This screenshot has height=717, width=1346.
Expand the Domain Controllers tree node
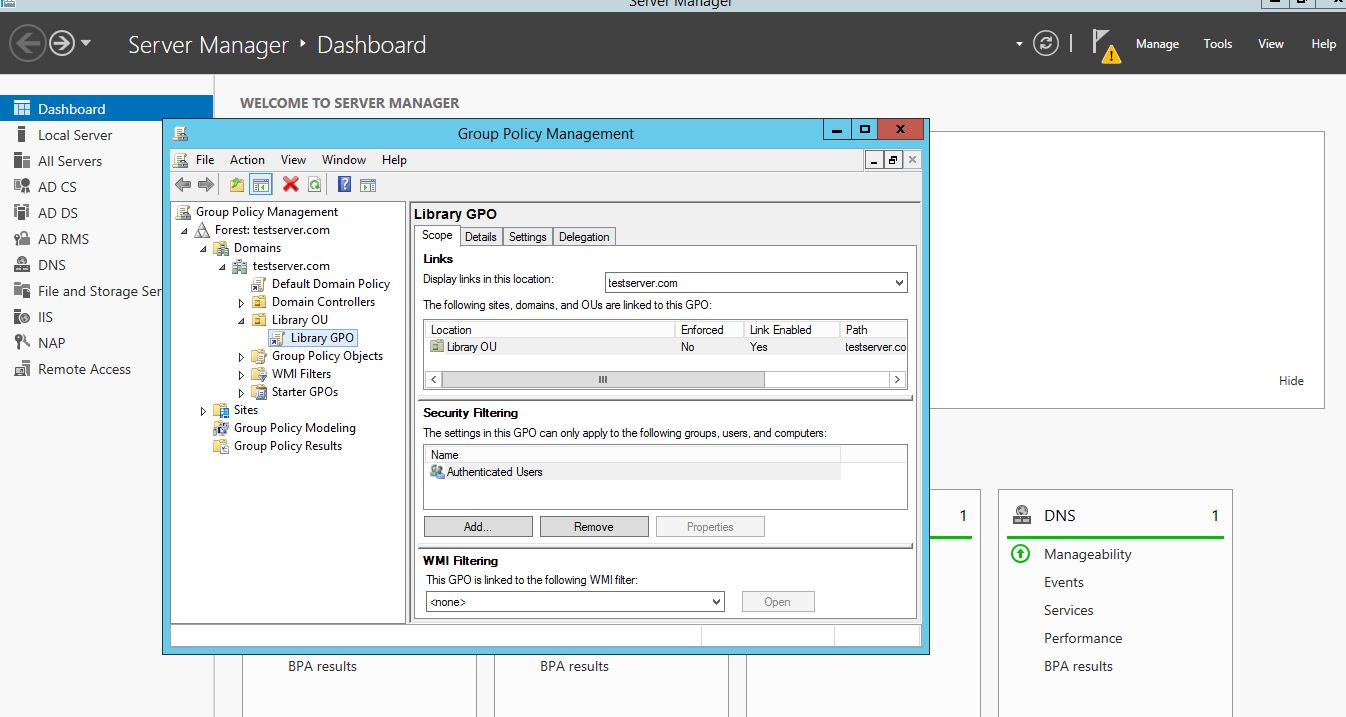click(241, 302)
